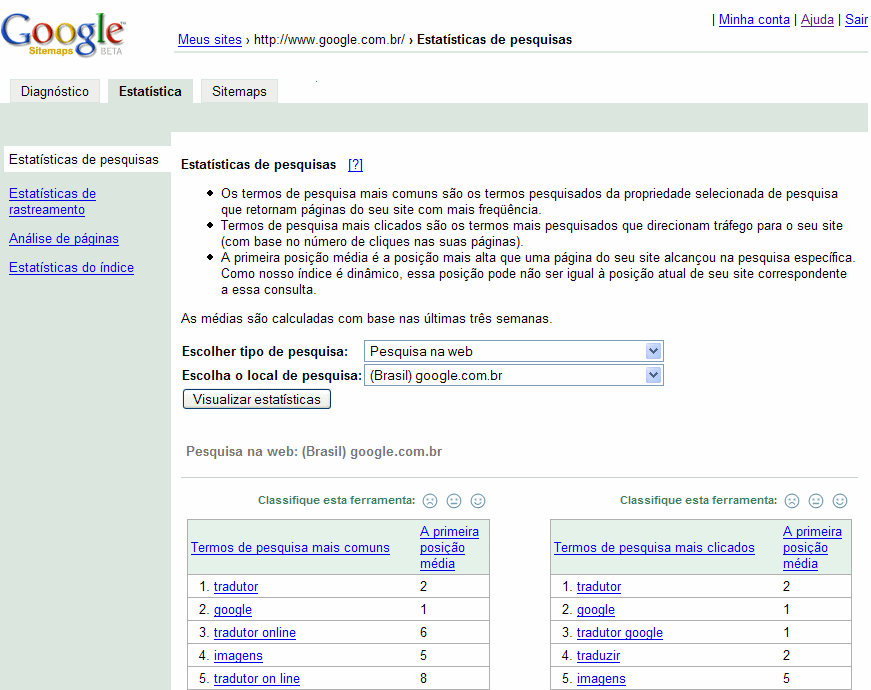The height and width of the screenshot is (690, 871).
Task: Open 'google' in the clicked terms table
Action: point(595,609)
